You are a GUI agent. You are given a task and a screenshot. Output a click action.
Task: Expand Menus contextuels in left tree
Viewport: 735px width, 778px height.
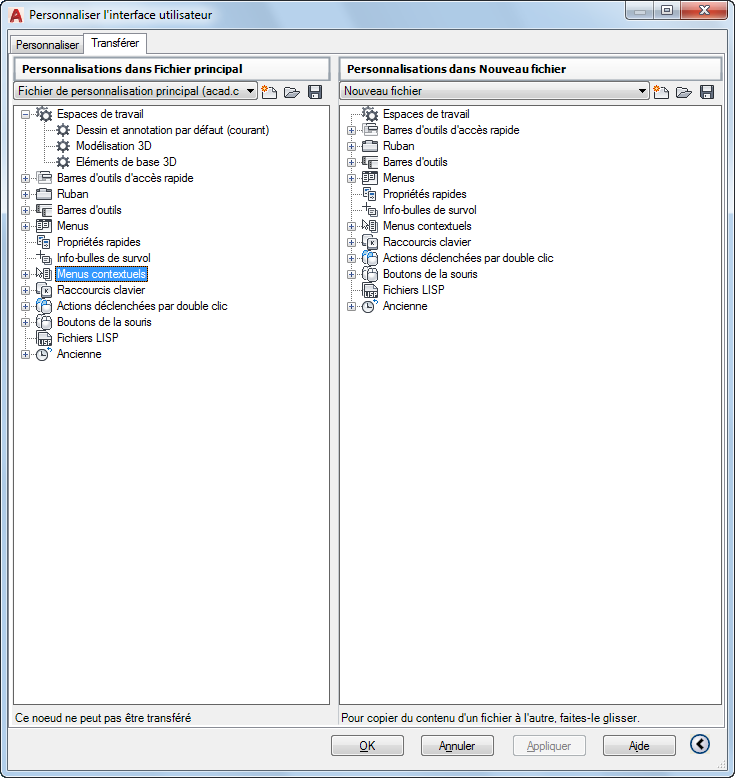point(25,274)
